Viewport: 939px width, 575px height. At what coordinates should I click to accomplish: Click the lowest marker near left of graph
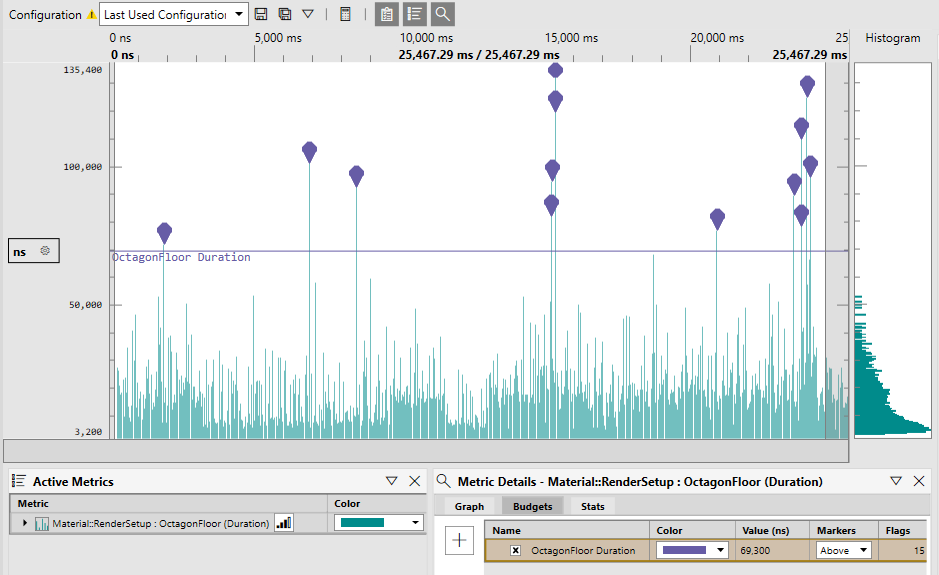point(165,232)
